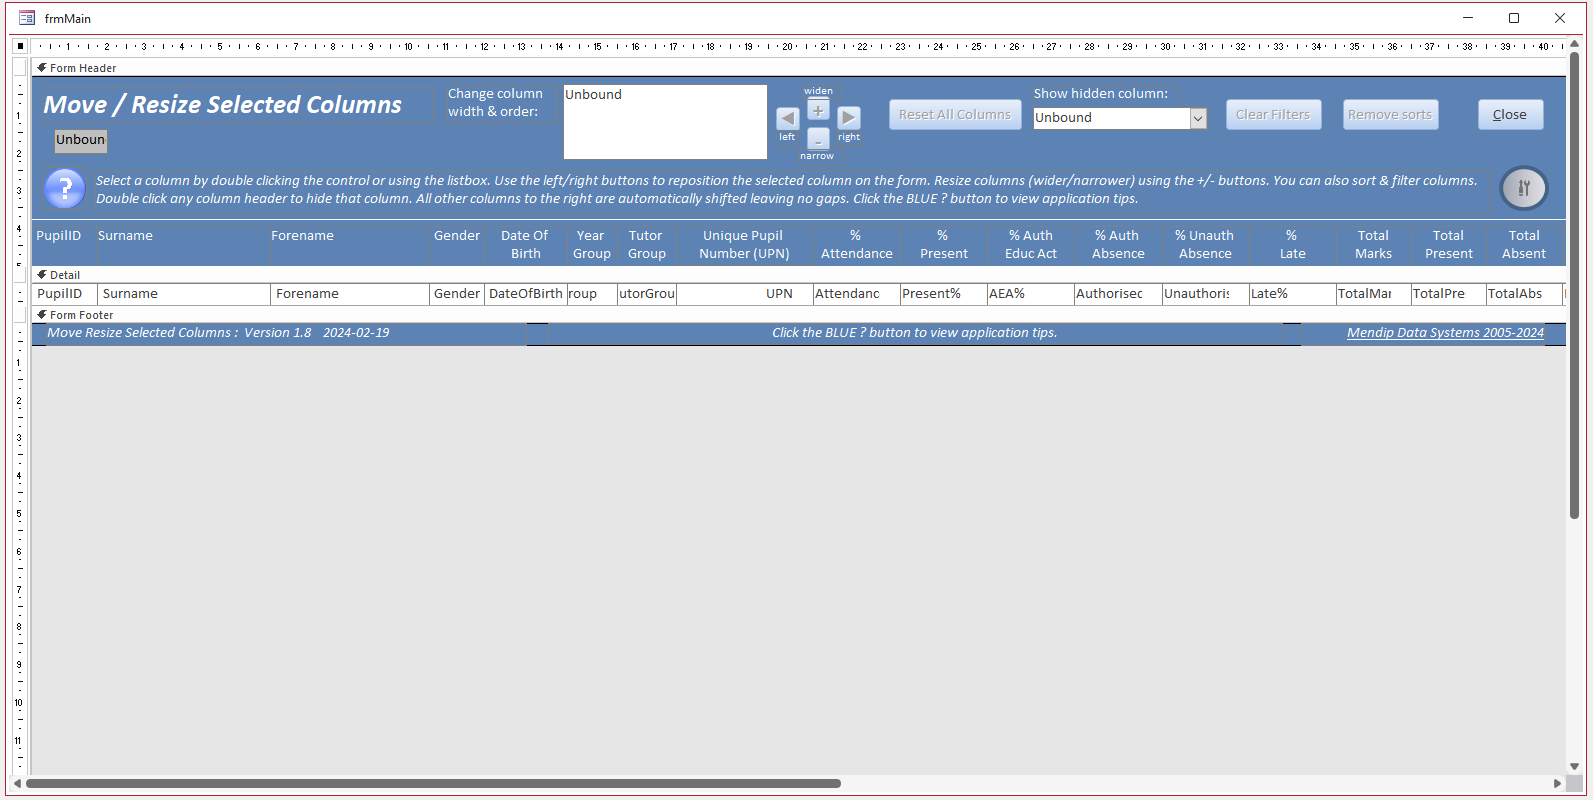This screenshot has height=800, width=1593.
Task: Click the Show hidden column combo text field
Action: (x=1112, y=118)
